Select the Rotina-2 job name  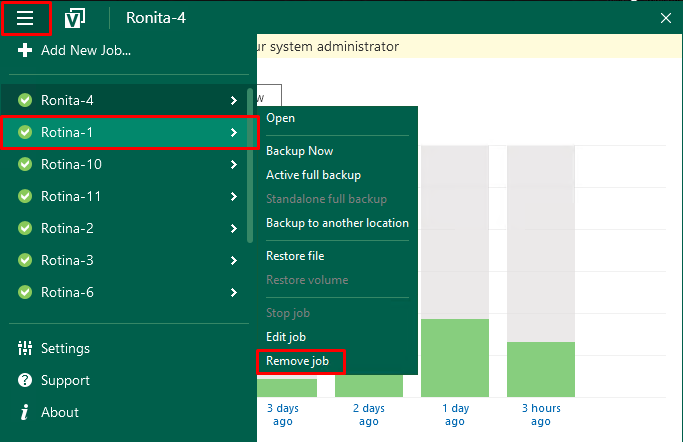(x=67, y=229)
